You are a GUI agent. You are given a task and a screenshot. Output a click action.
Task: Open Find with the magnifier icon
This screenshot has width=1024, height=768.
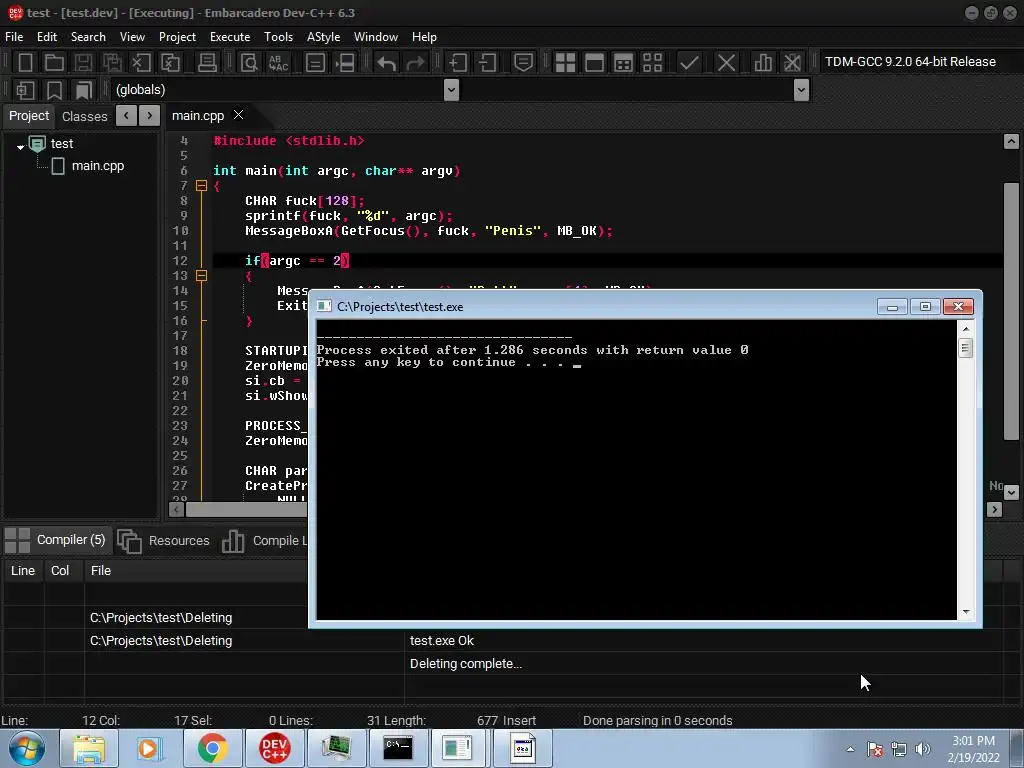pos(249,63)
